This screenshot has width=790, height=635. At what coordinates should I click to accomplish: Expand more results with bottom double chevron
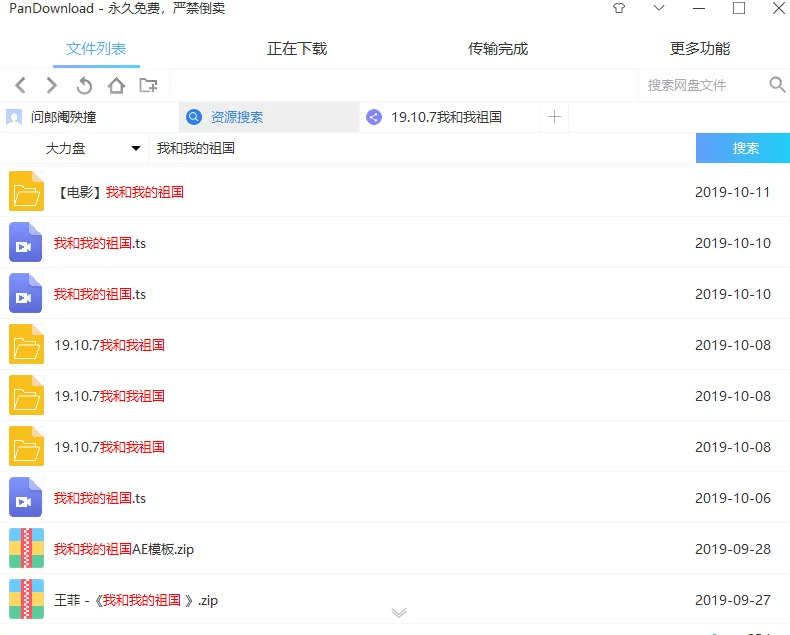[x=399, y=613]
